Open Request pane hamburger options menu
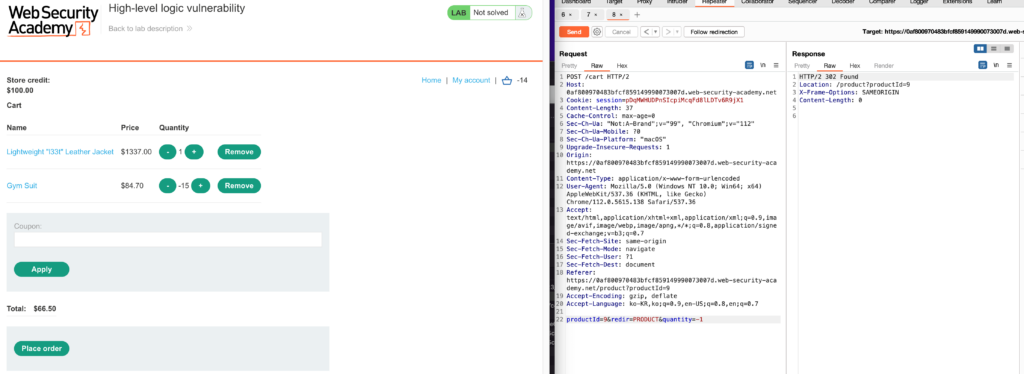 (x=776, y=65)
